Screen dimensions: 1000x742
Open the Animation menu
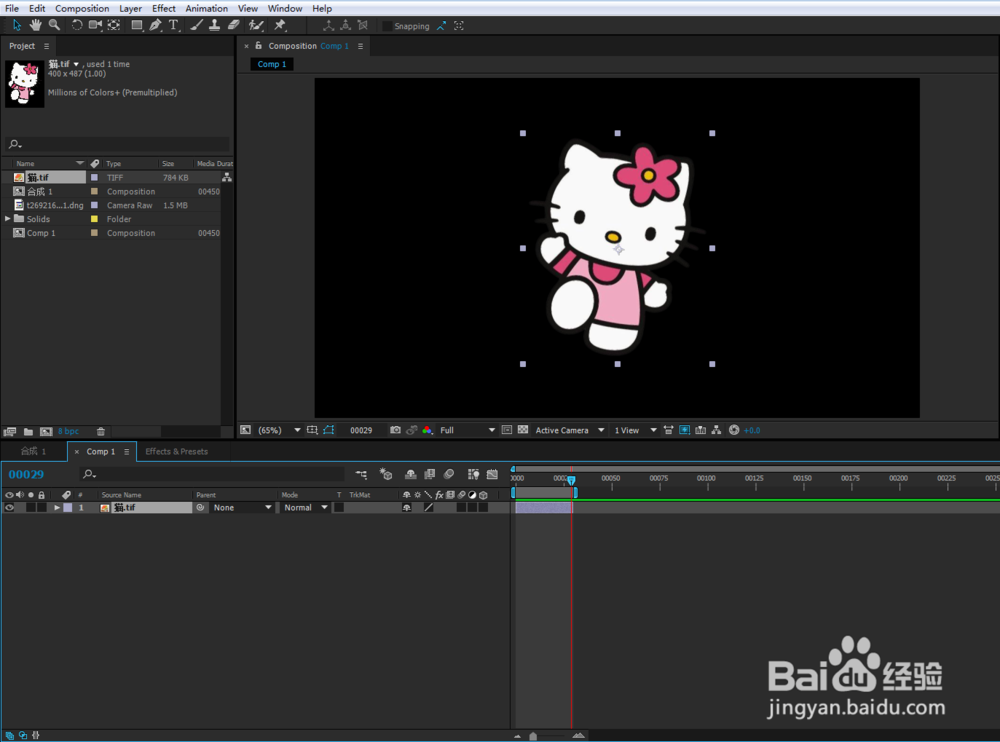pyautogui.click(x=206, y=8)
